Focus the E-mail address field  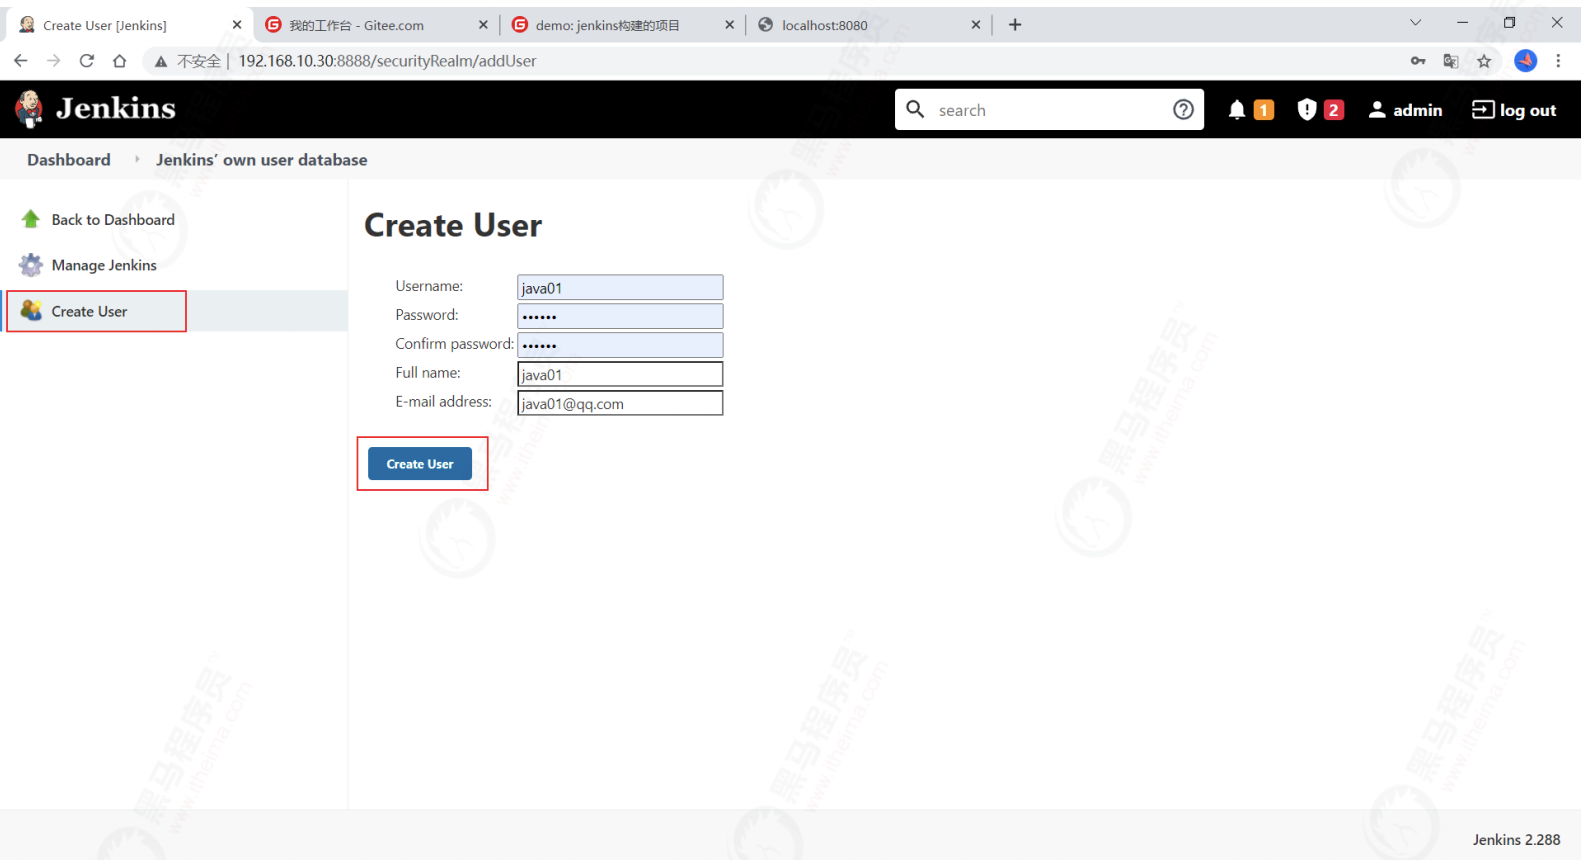click(x=620, y=403)
